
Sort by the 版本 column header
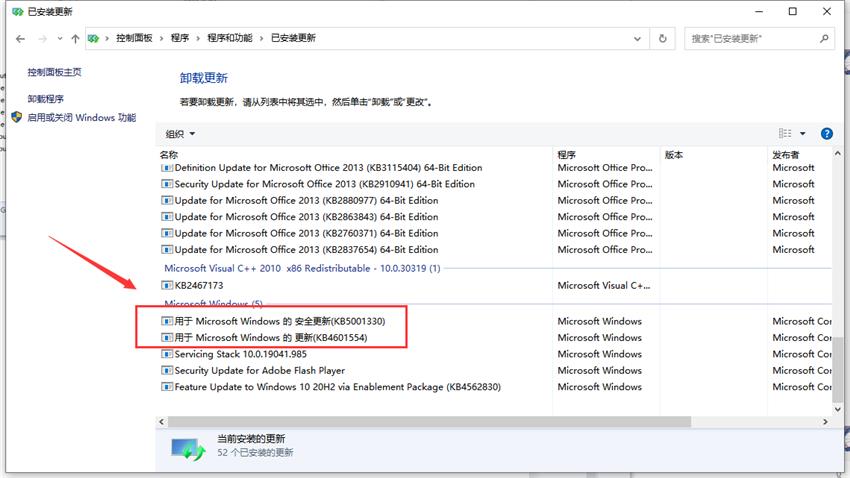tap(674, 154)
